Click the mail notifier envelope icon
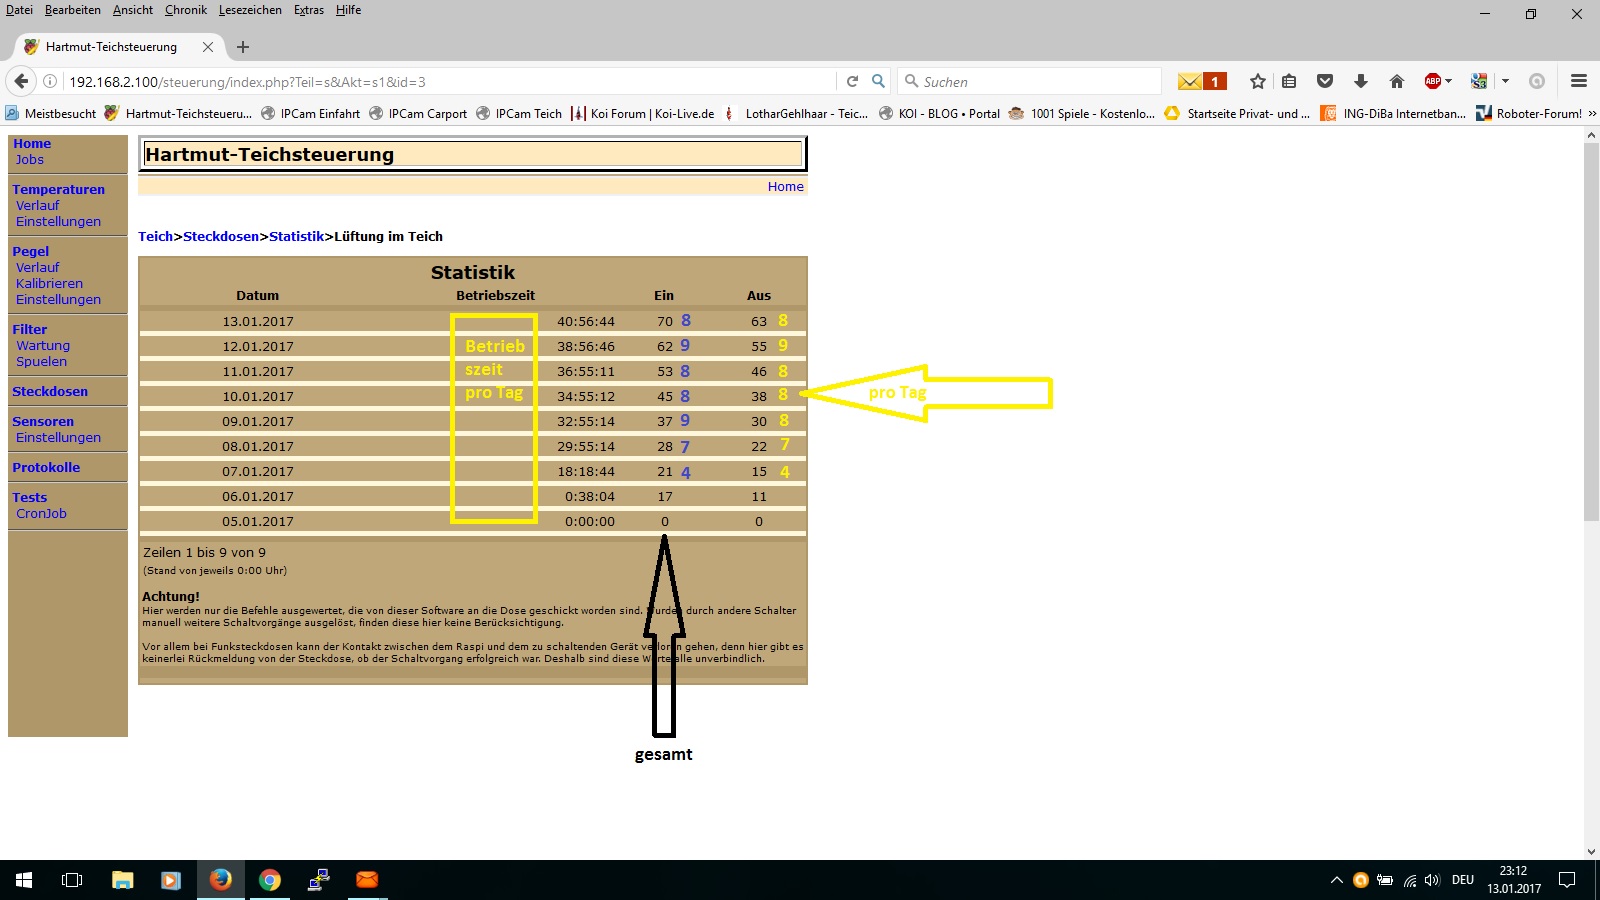Viewport: 1600px width, 900px height. [x=1190, y=81]
